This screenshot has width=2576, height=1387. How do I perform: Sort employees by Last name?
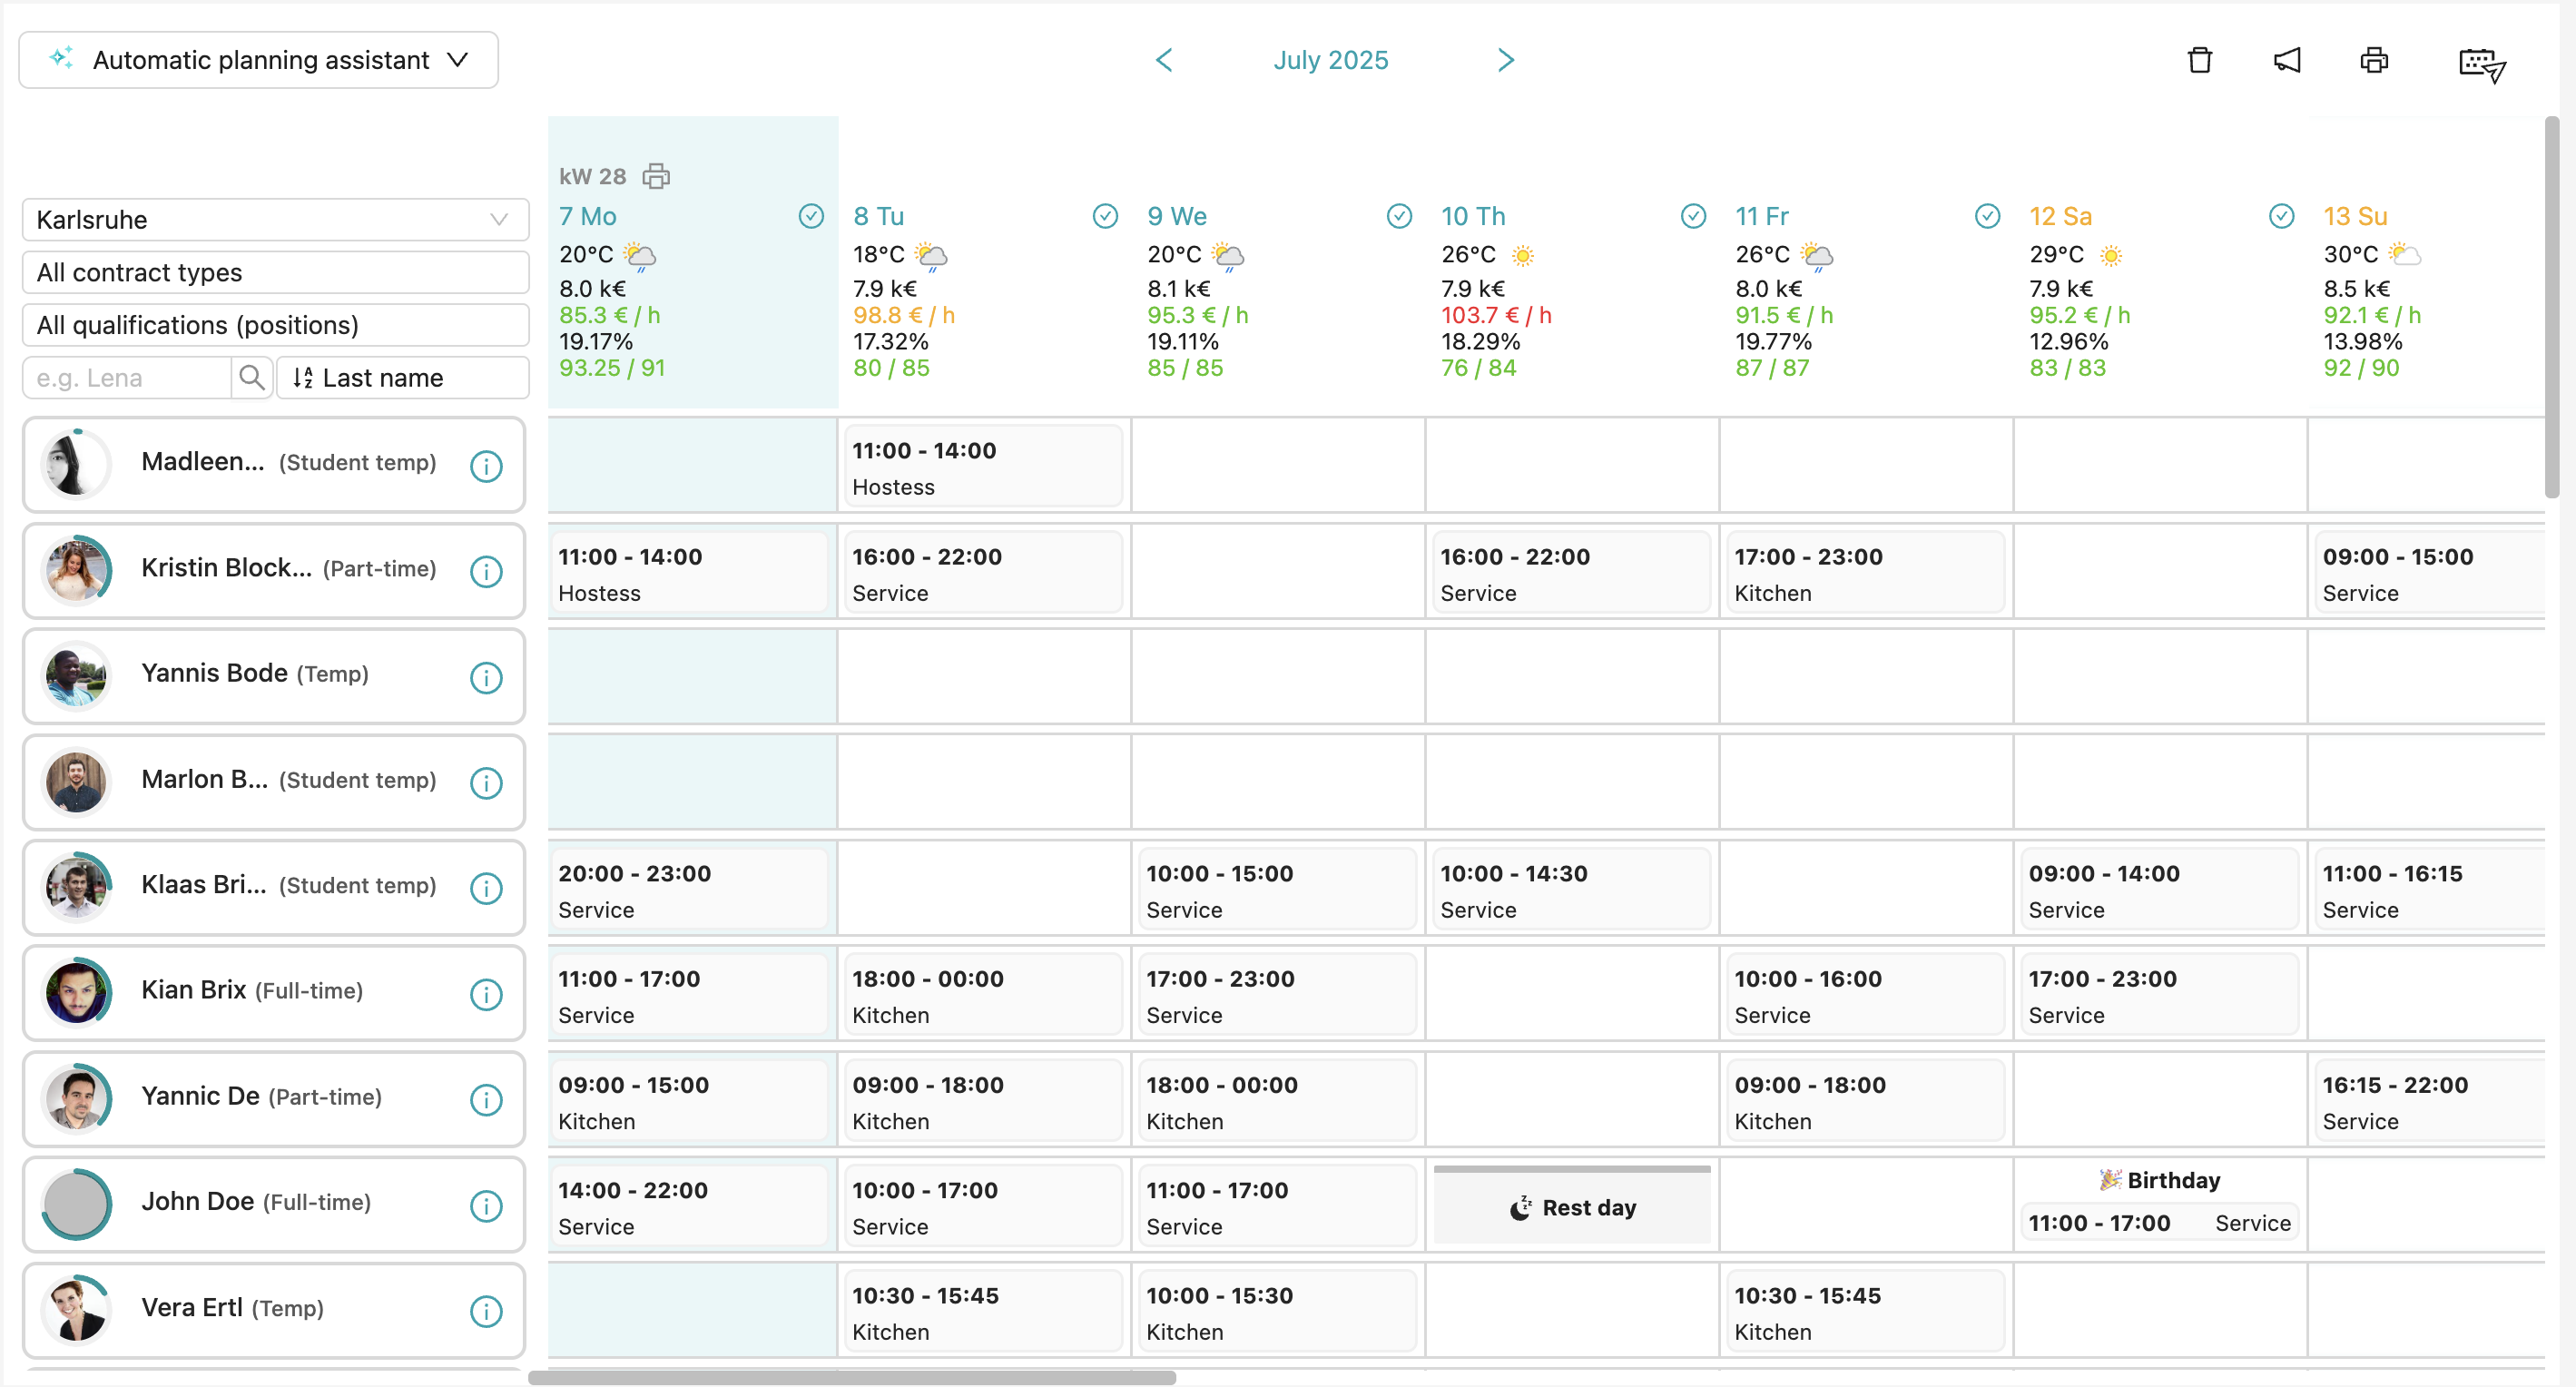402,378
